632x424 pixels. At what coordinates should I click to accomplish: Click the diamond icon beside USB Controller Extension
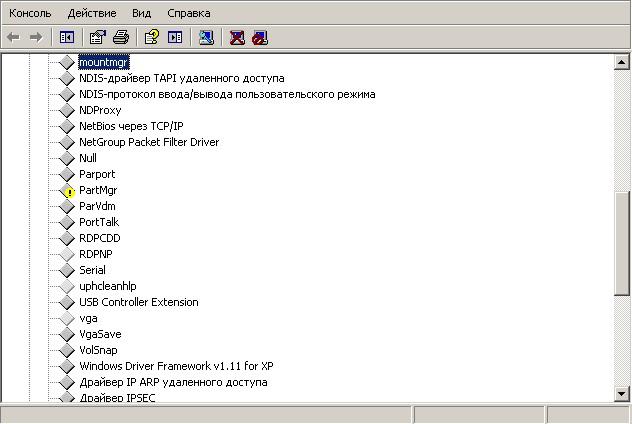click(67, 302)
